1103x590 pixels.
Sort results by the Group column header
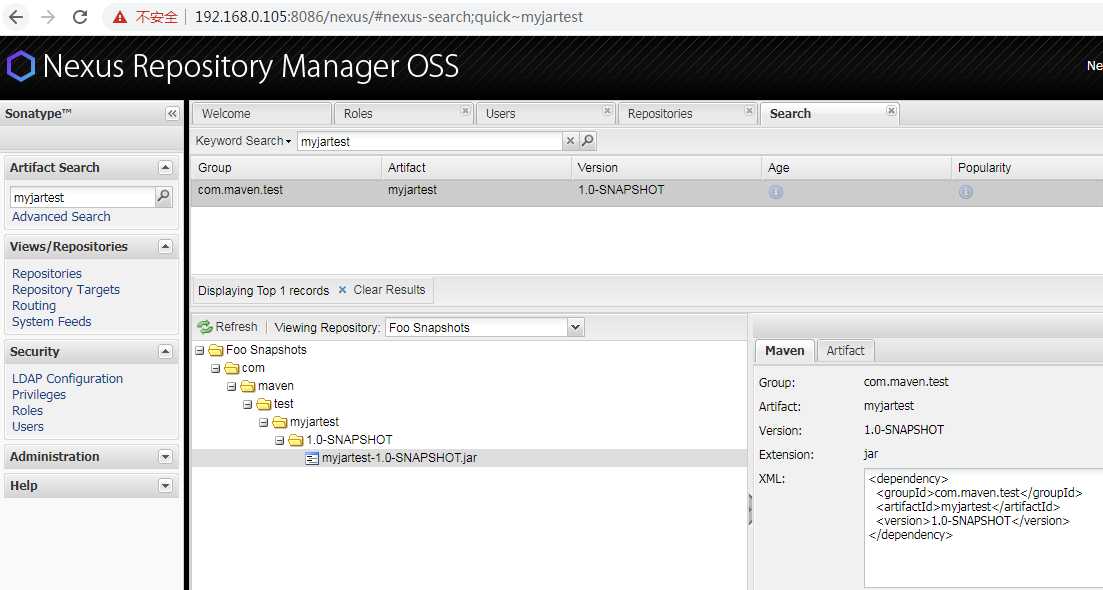point(285,167)
